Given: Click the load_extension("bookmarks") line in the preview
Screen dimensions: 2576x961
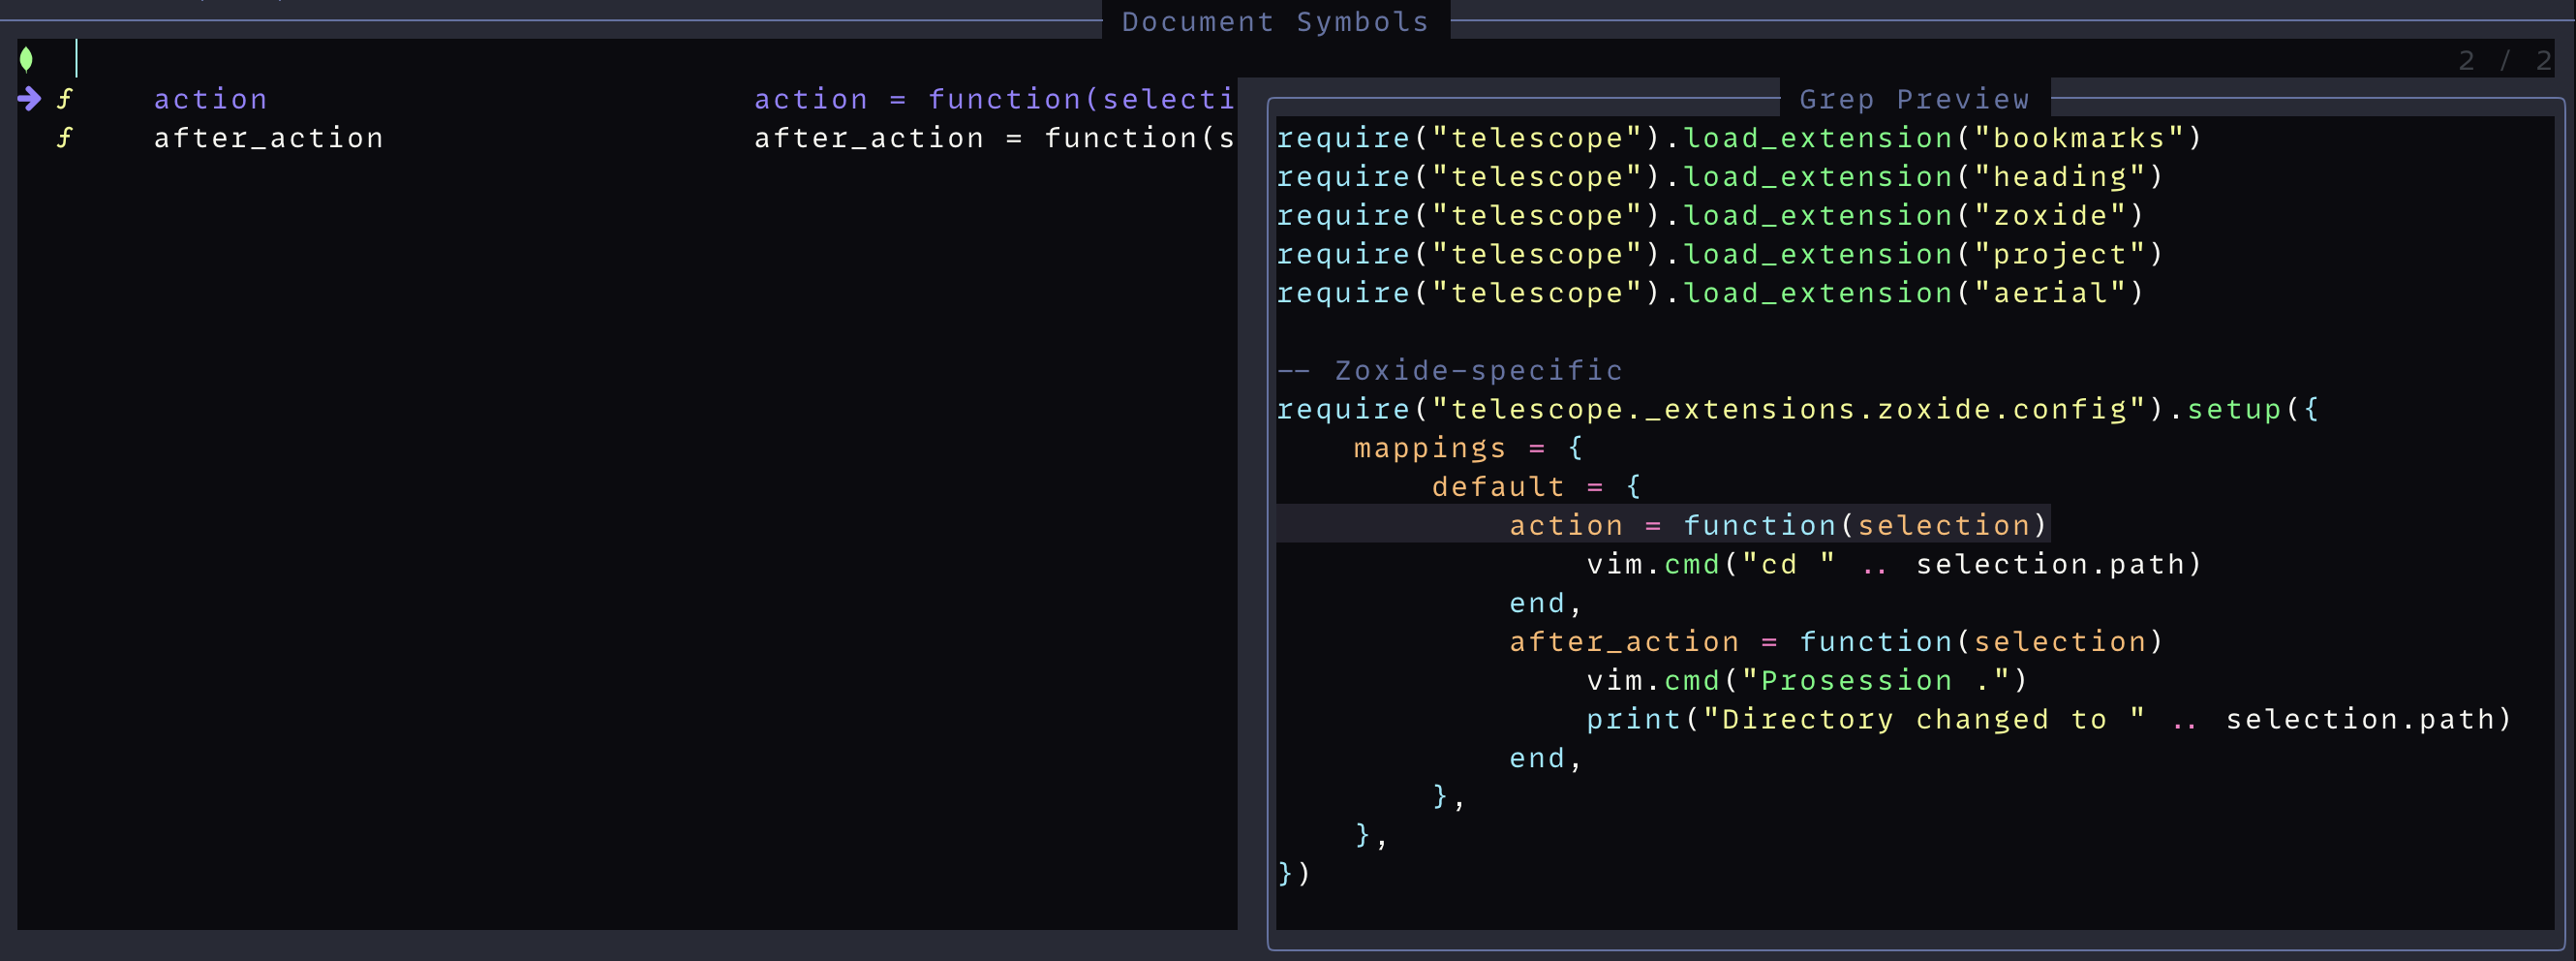Looking at the screenshot, I should (1740, 138).
